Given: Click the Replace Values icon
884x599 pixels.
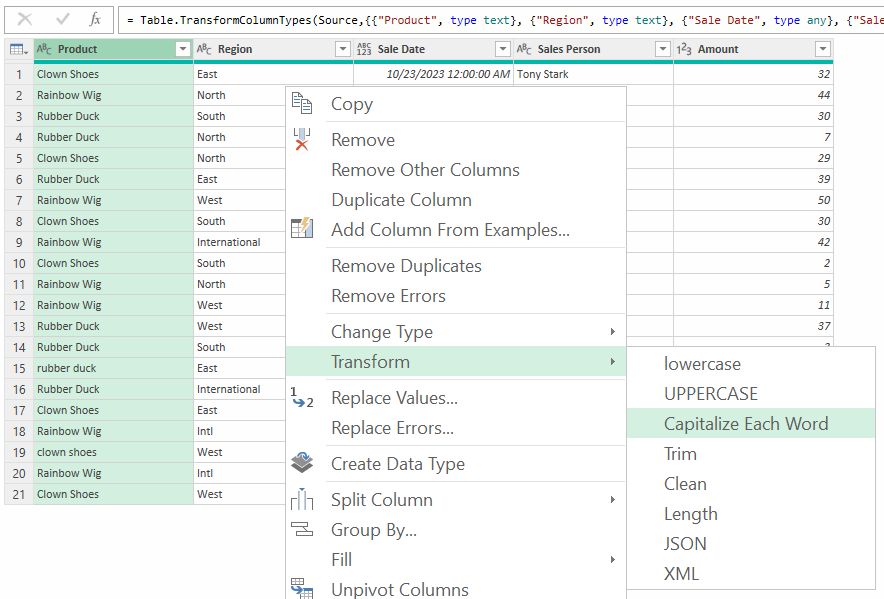Looking at the screenshot, I should tap(302, 398).
